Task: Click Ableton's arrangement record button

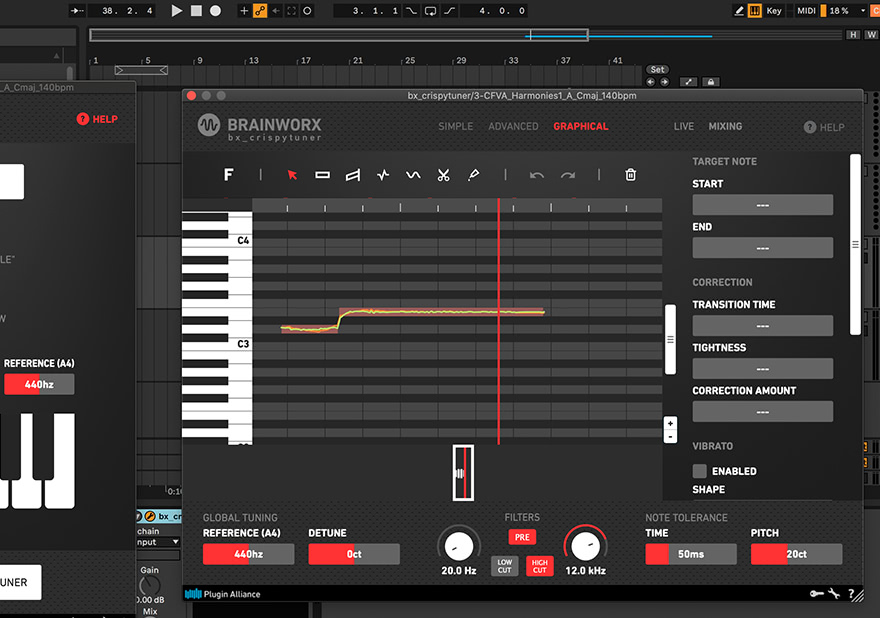Action: point(216,11)
